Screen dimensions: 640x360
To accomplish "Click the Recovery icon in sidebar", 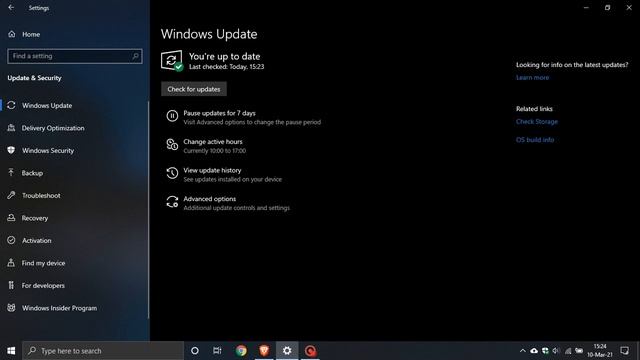I will click(x=11, y=218).
